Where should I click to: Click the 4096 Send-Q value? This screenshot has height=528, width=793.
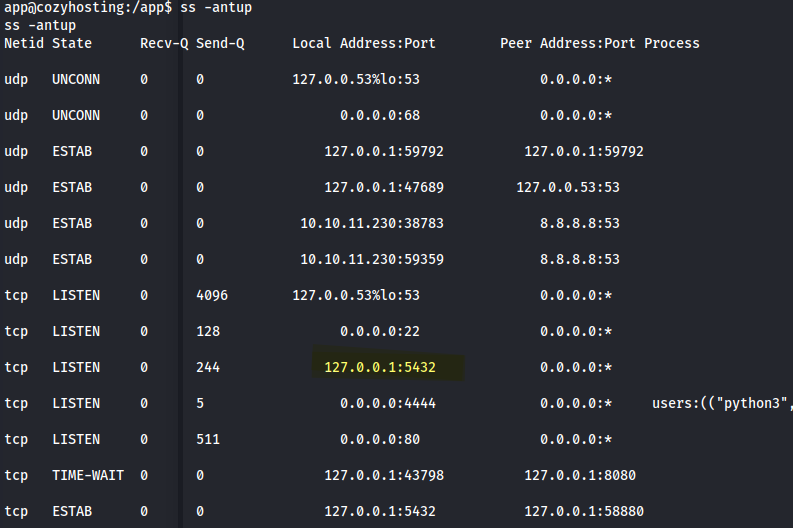tap(212, 295)
